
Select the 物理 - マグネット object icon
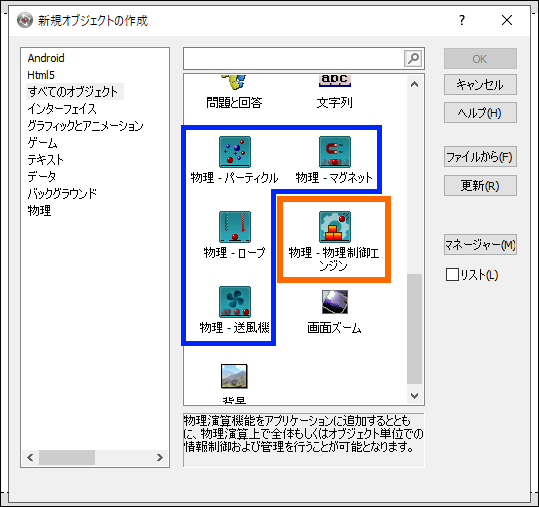(x=335, y=152)
